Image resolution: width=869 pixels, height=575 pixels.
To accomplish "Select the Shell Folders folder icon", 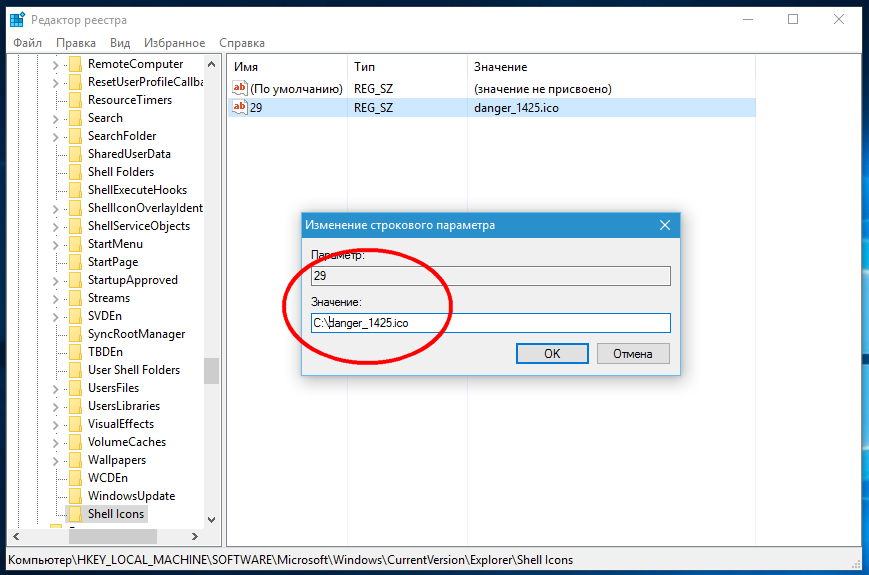I will (x=75, y=172).
